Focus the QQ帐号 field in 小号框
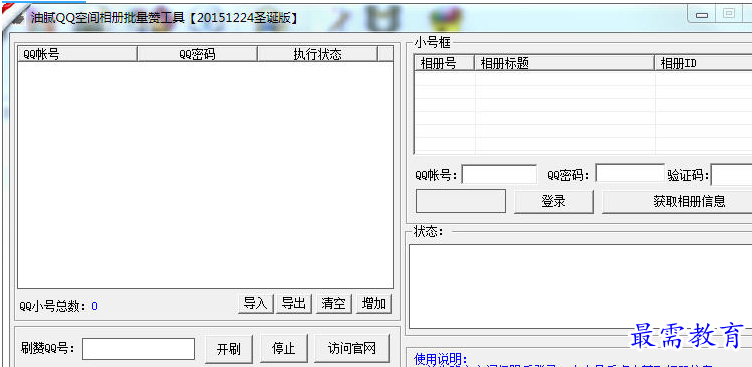Screen dimensions: 752x367 click(x=499, y=174)
